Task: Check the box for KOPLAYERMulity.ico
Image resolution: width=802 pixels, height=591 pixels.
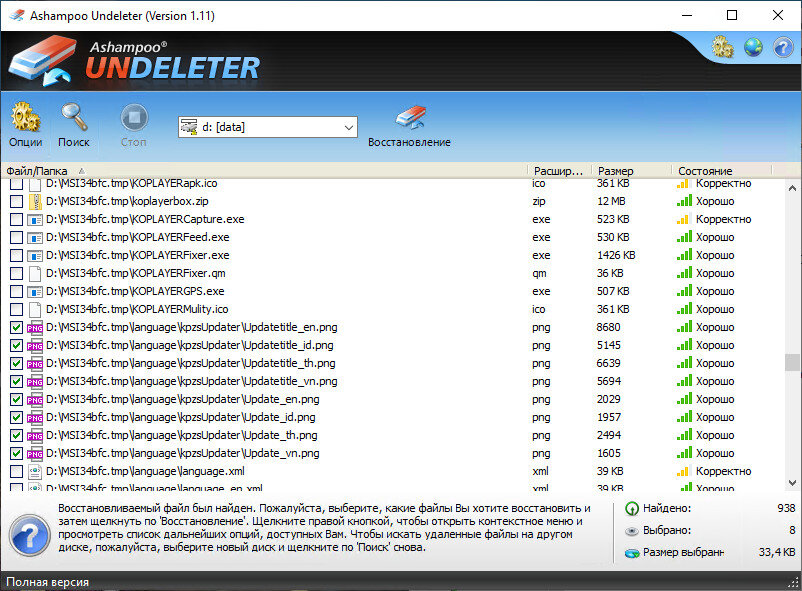Action: coord(16,310)
